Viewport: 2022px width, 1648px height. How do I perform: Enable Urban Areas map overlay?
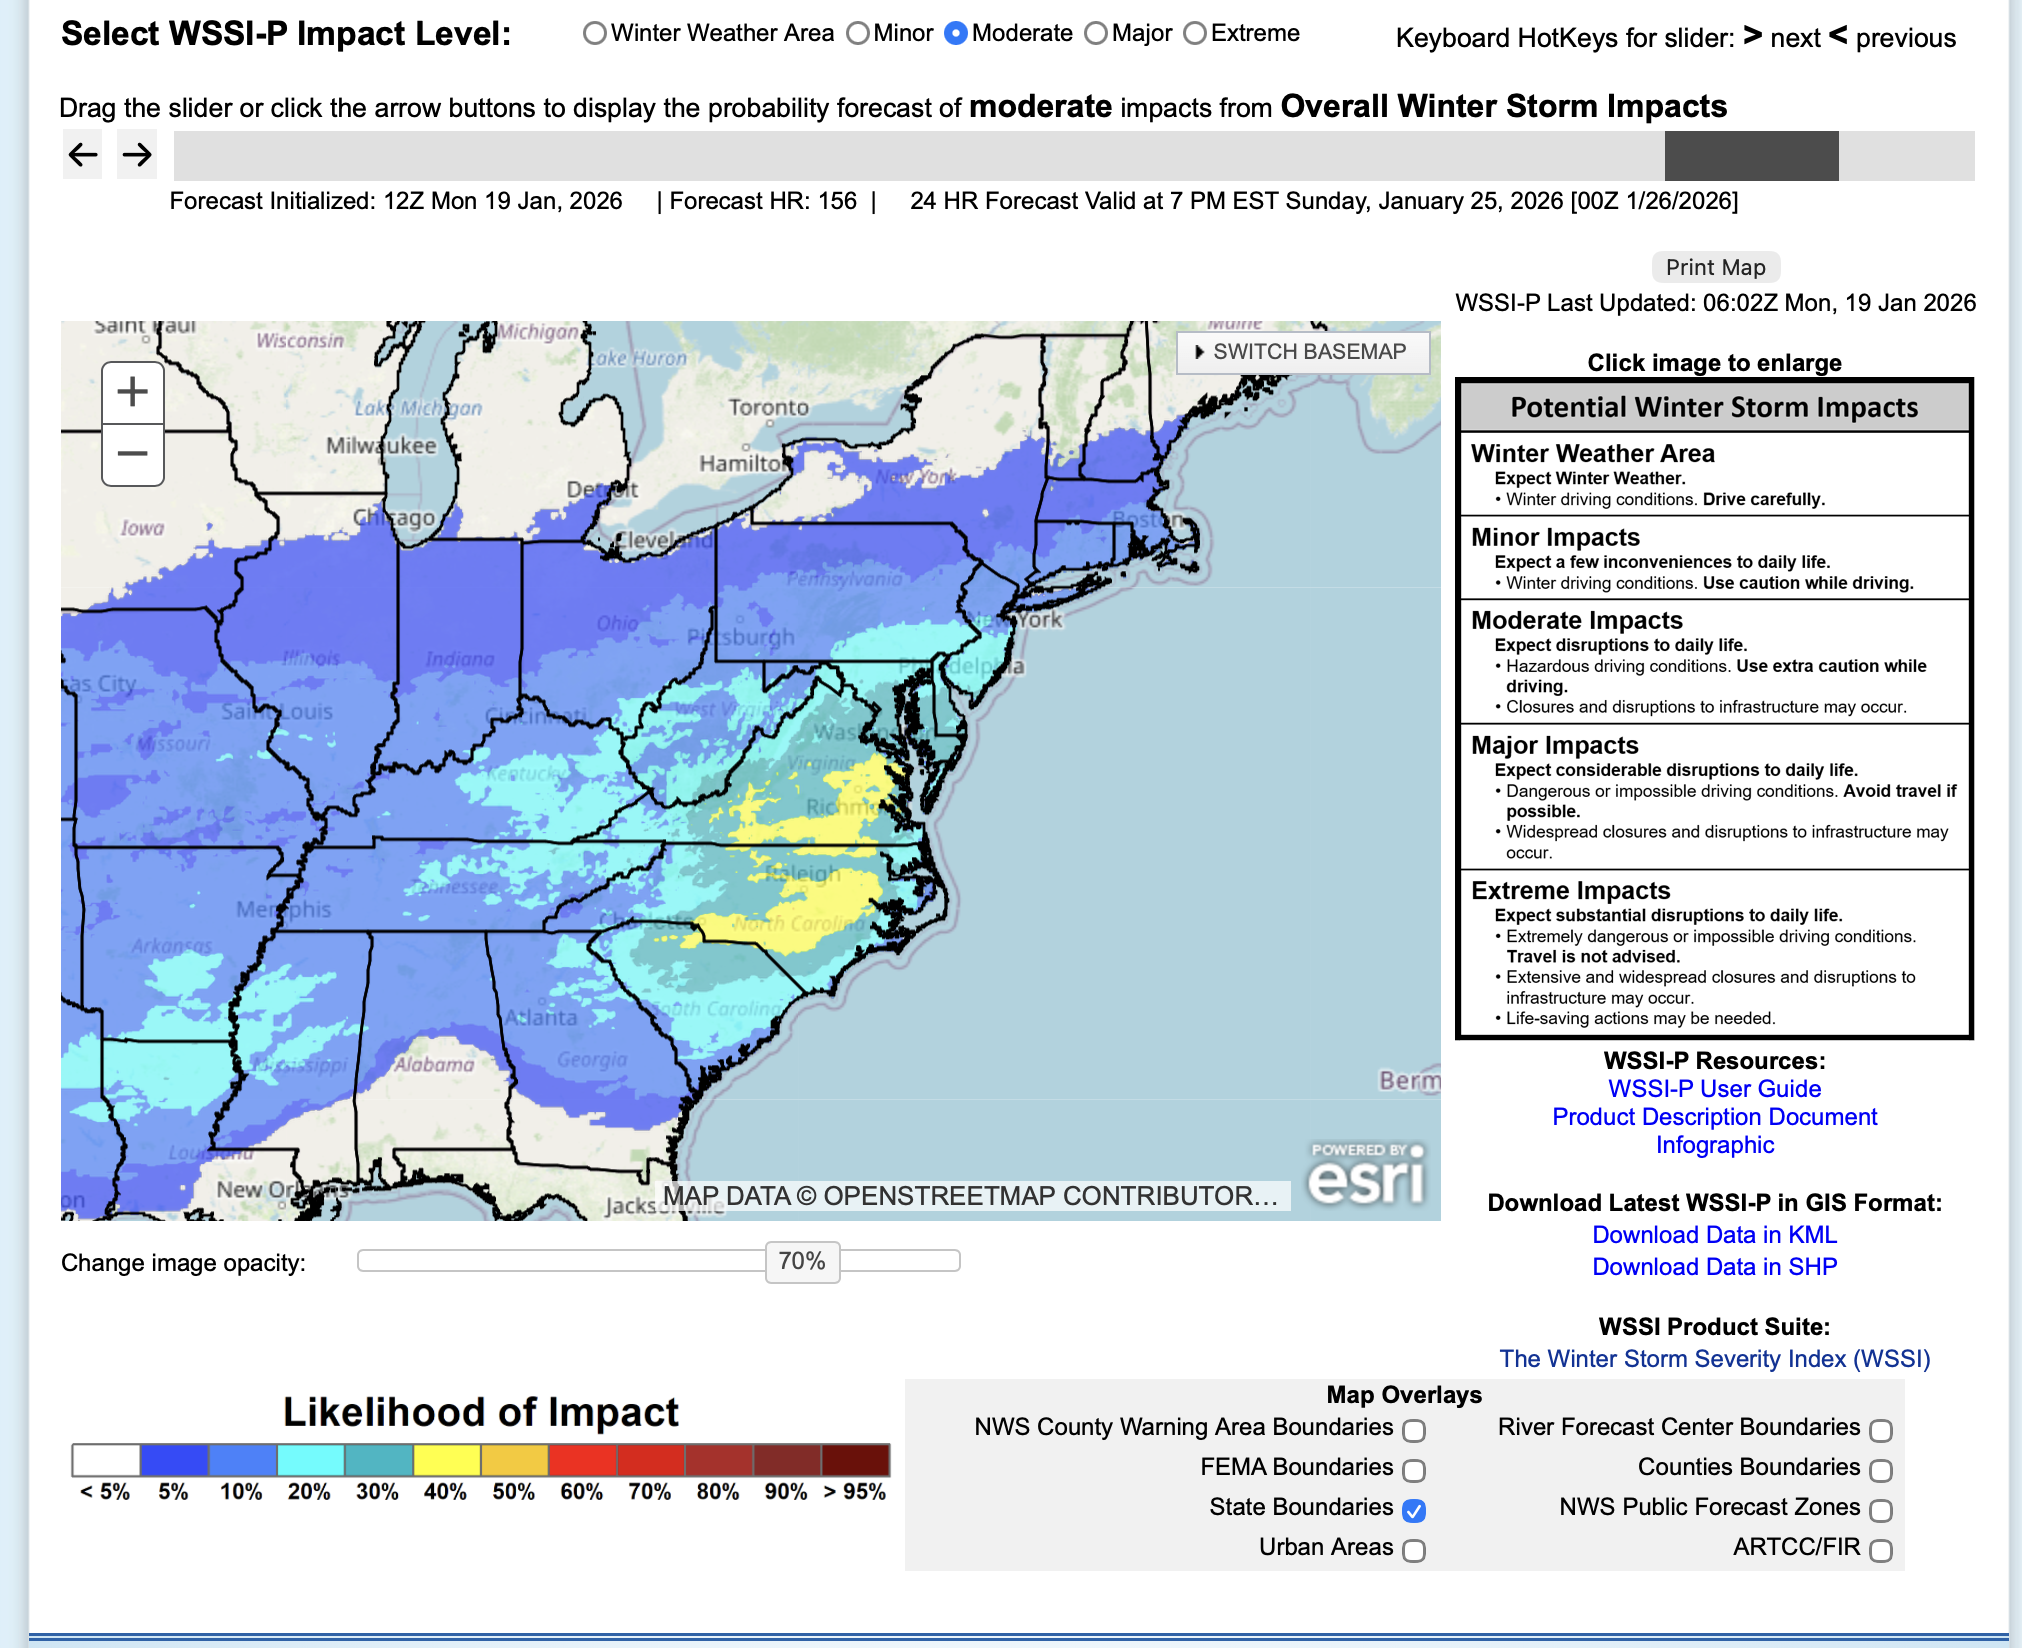click(1414, 1550)
